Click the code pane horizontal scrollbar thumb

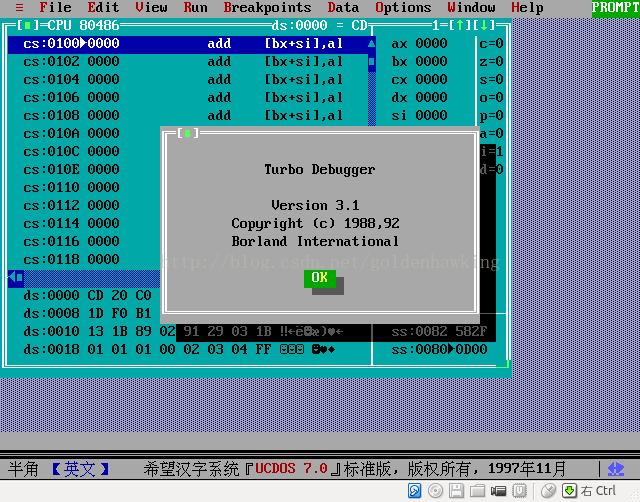coord(20,278)
